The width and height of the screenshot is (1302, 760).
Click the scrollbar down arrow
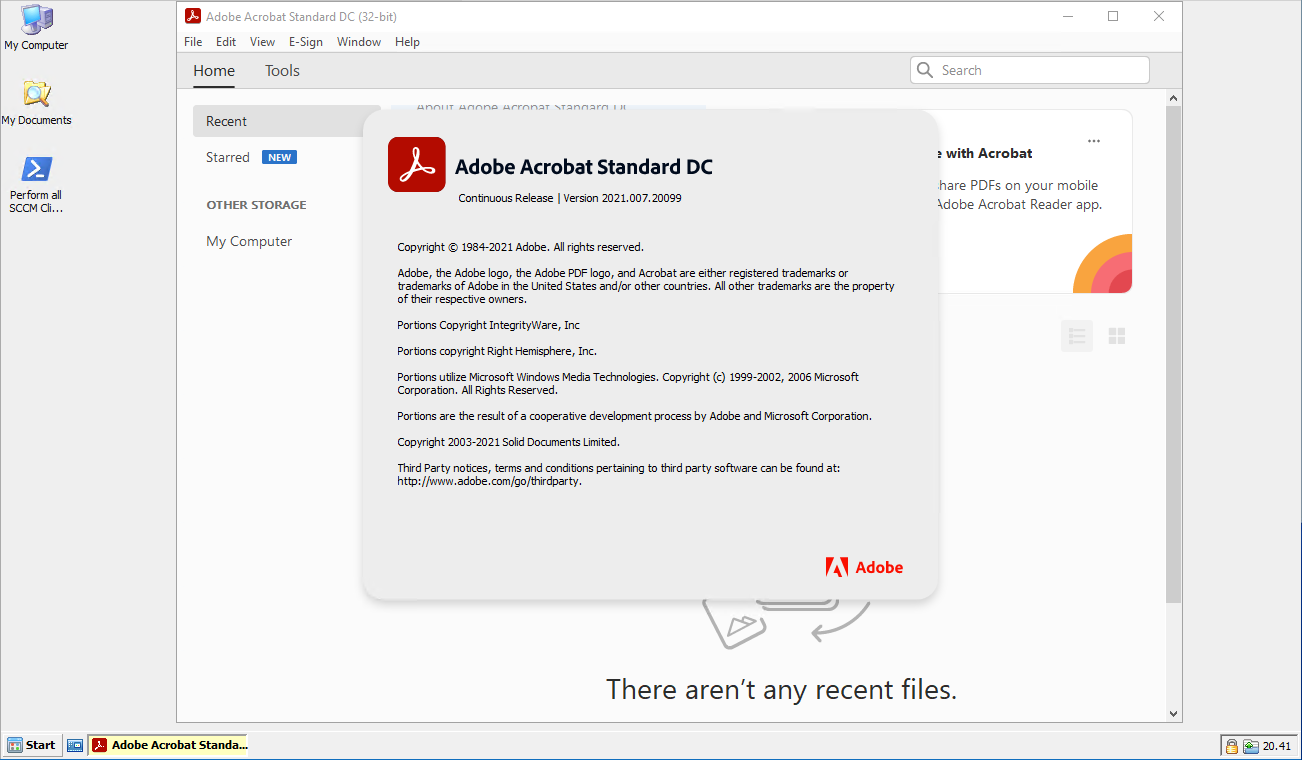coord(1174,714)
